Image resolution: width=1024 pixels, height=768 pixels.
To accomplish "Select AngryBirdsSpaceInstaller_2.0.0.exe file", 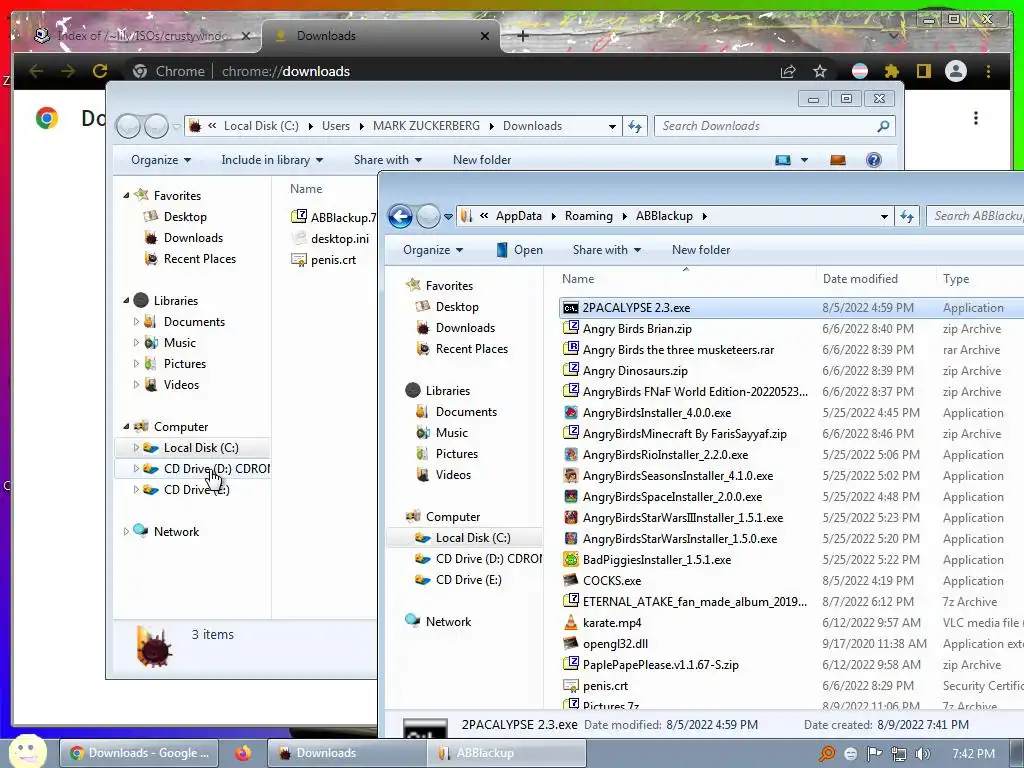I will pos(662,496).
